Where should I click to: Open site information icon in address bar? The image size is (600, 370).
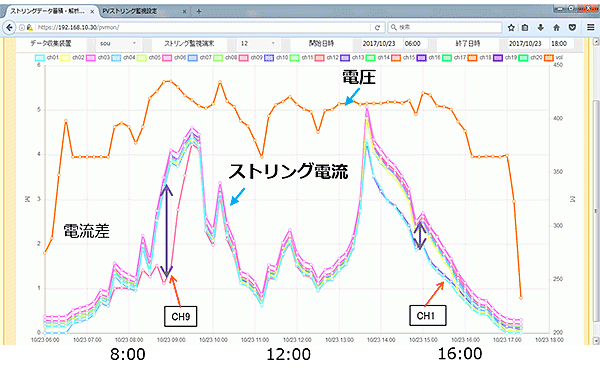click(22, 28)
